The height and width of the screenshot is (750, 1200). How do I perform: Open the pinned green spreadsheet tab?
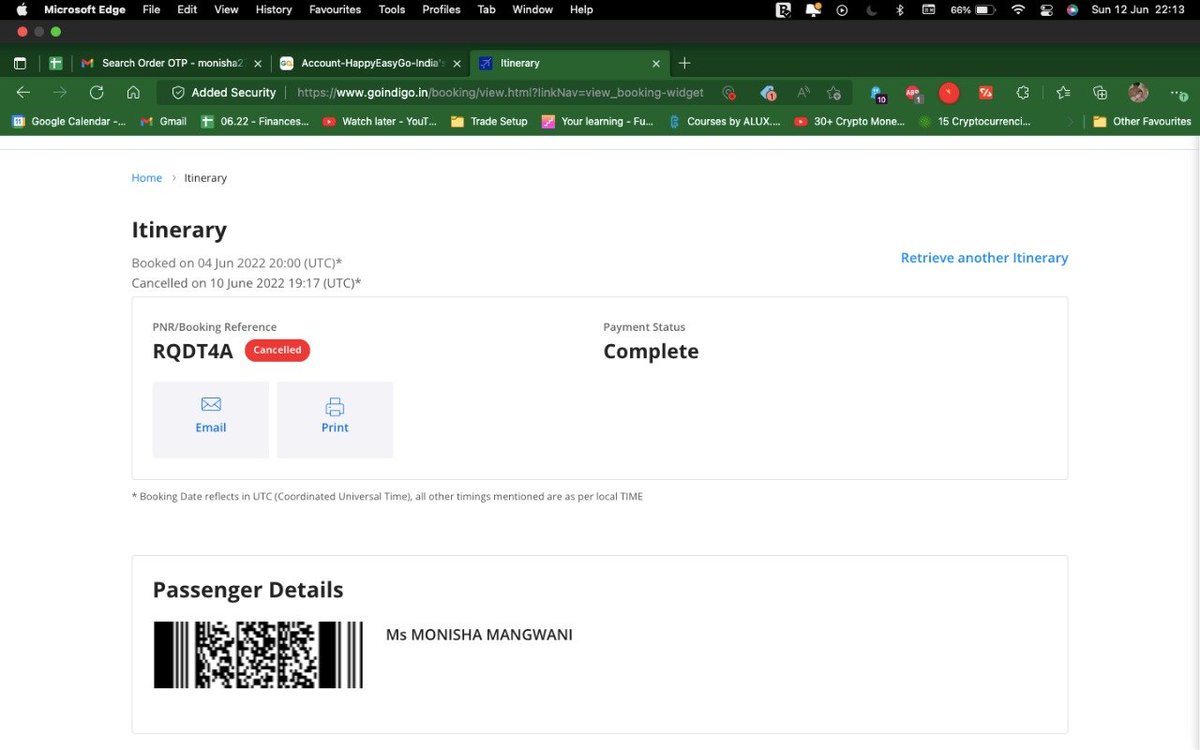56,63
